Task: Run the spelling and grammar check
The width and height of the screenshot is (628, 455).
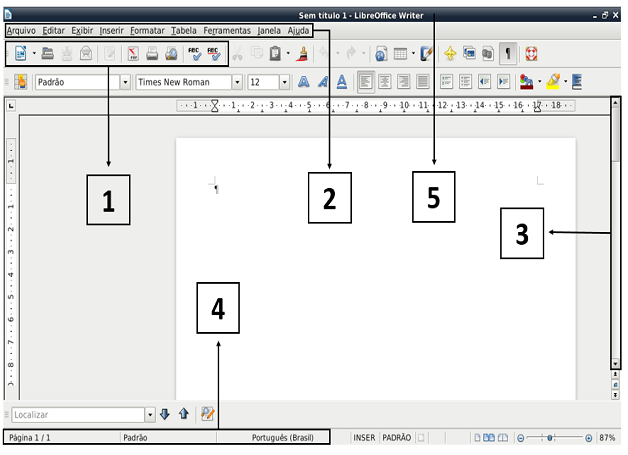Action: click(x=194, y=54)
